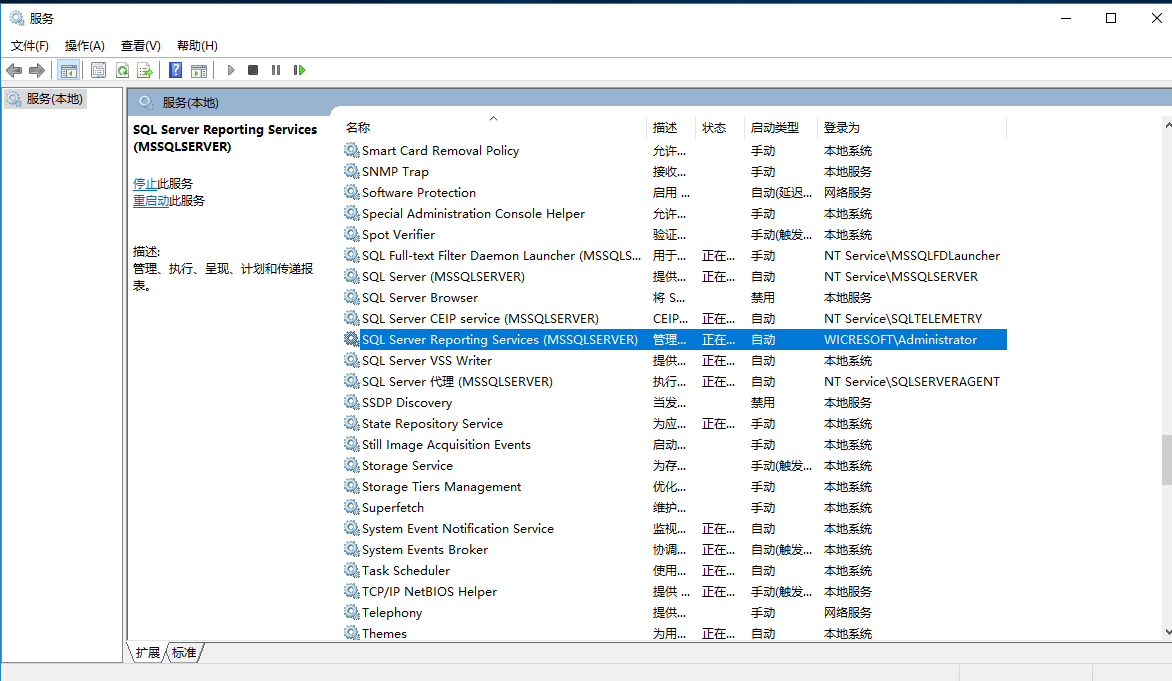Image resolution: width=1172 pixels, height=681 pixels.
Task: Select State Repository Service row
Action: (675, 423)
